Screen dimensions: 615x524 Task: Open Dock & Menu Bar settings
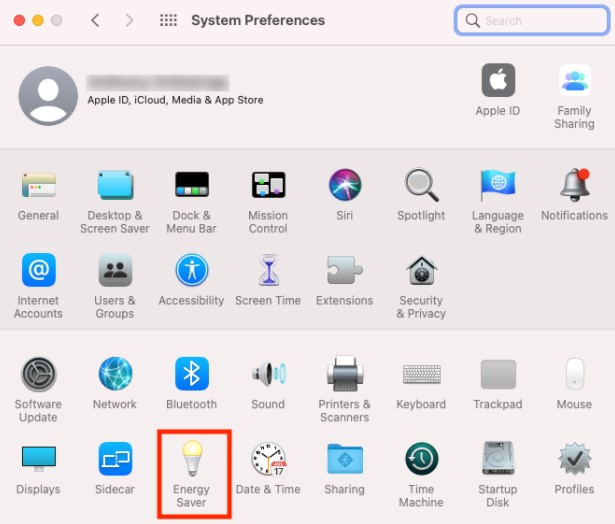coord(192,185)
